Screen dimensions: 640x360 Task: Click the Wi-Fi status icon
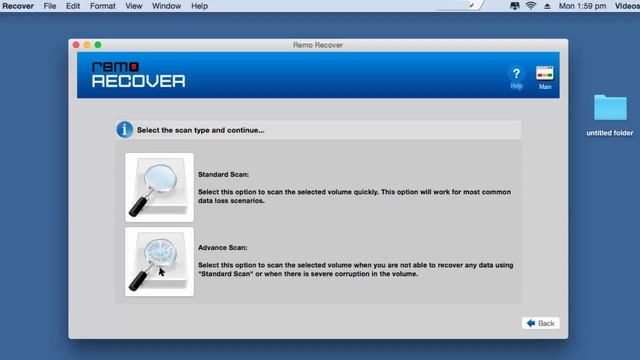pyautogui.click(x=531, y=6)
